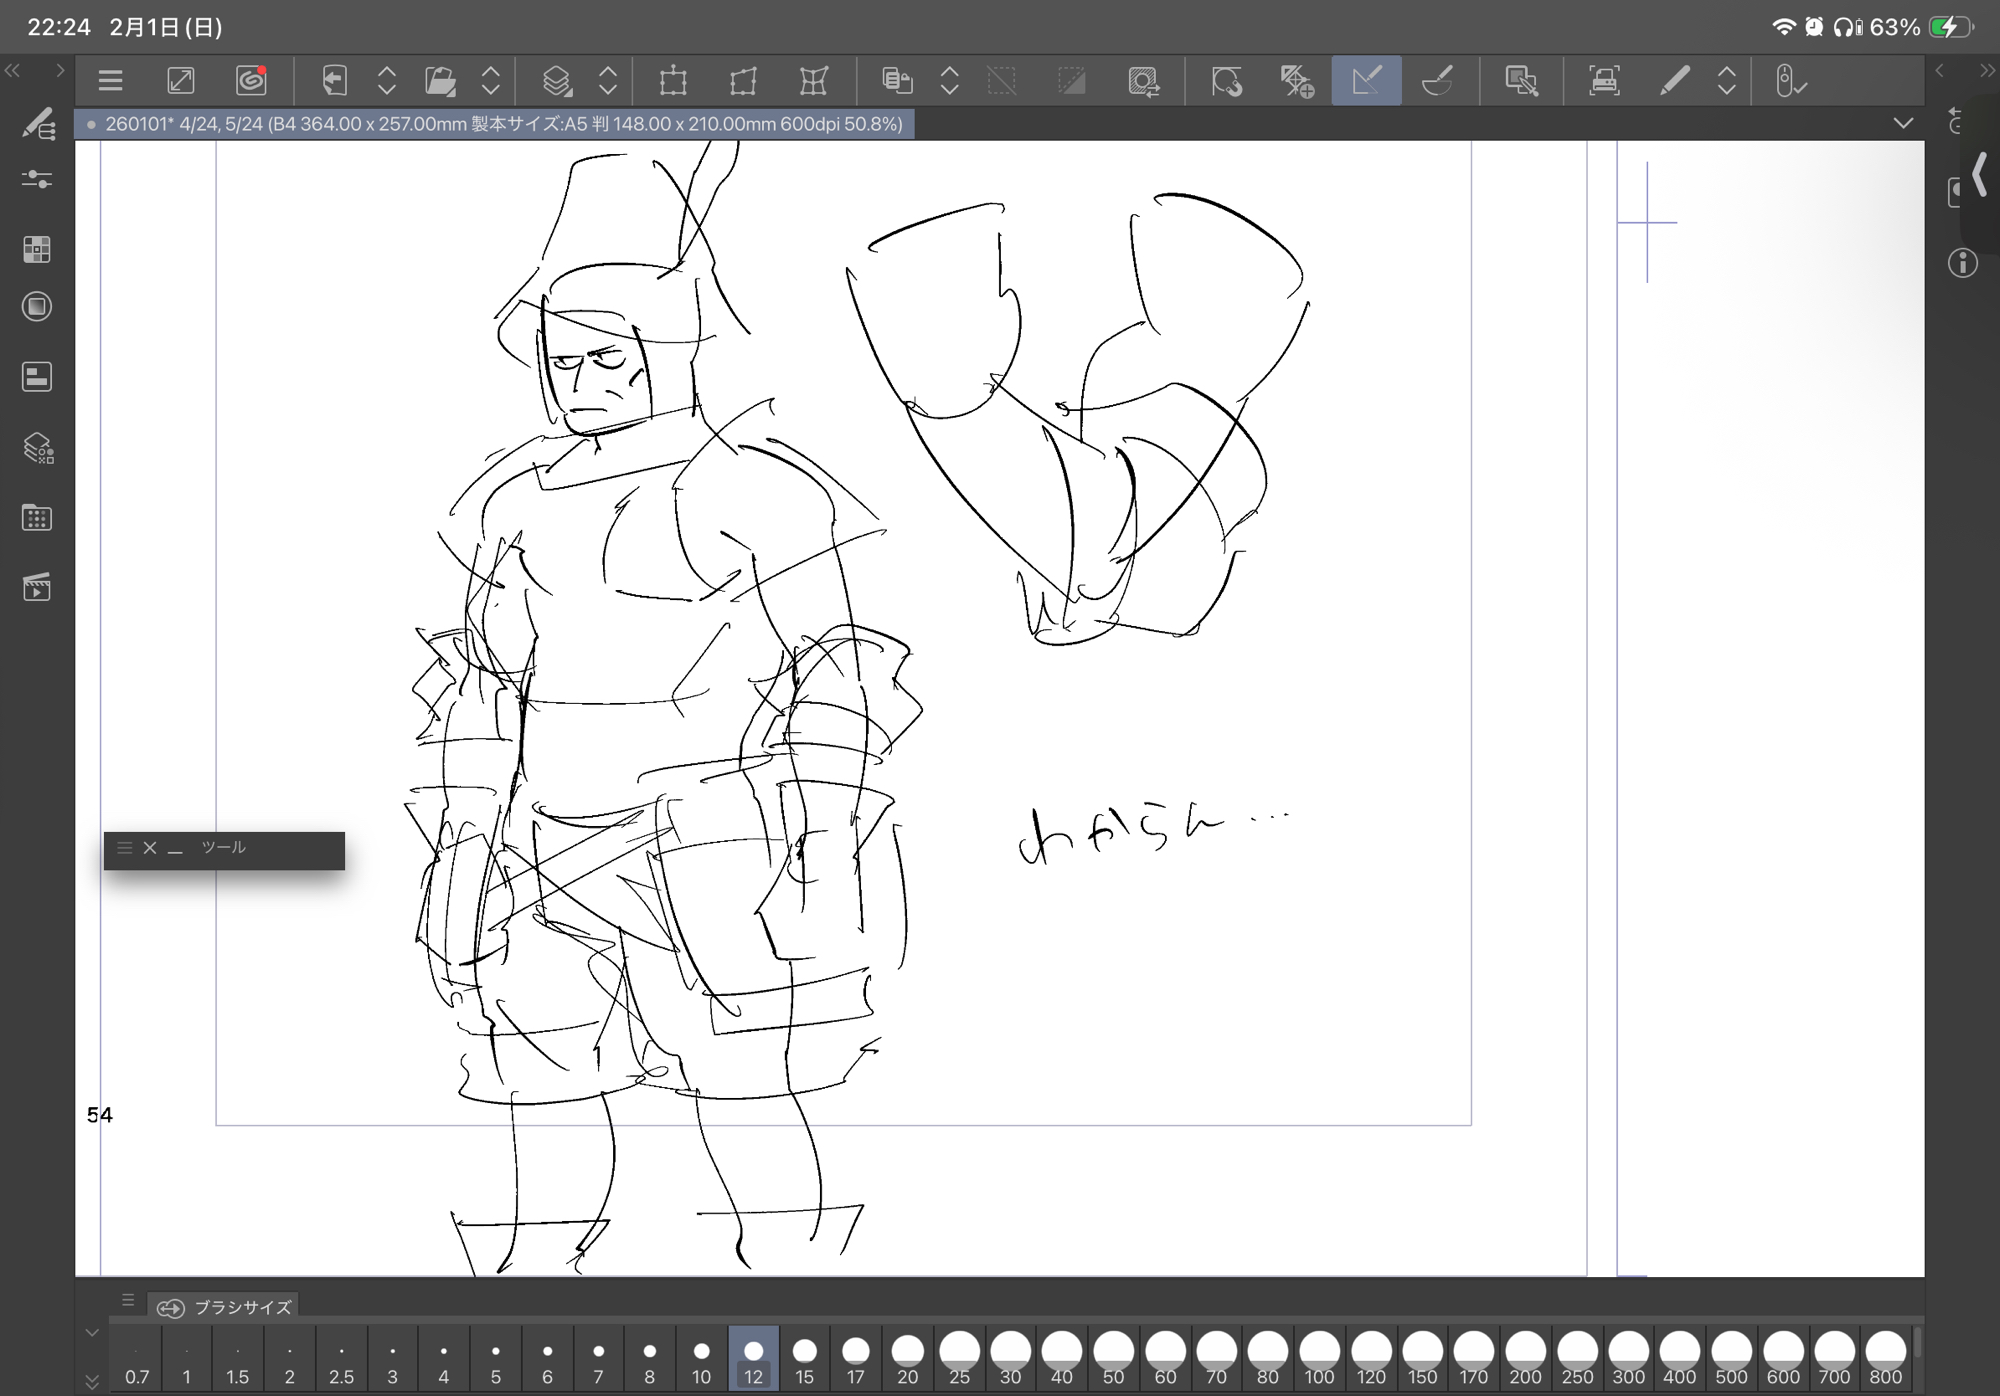Image resolution: width=2000 pixels, height=1396 pixels.
Task: Open the floating ツール palette menu icon
Action: [125, 848]
